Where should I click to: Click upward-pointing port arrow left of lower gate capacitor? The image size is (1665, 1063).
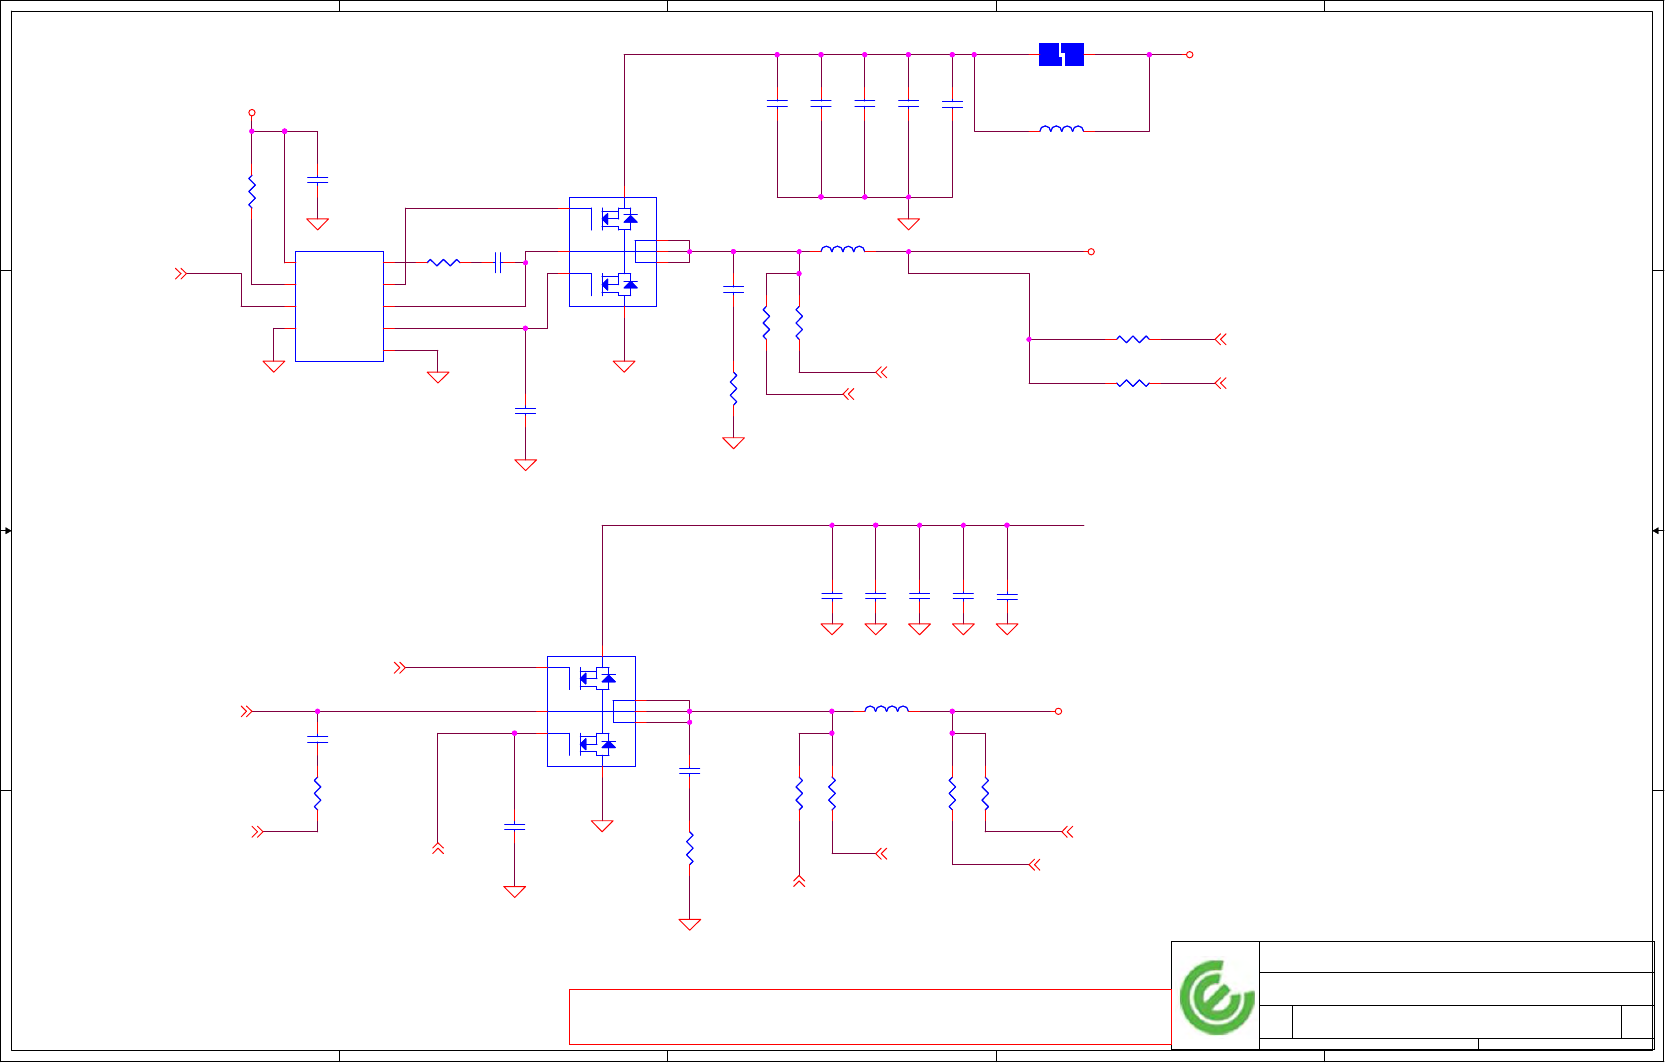[437, 848]
